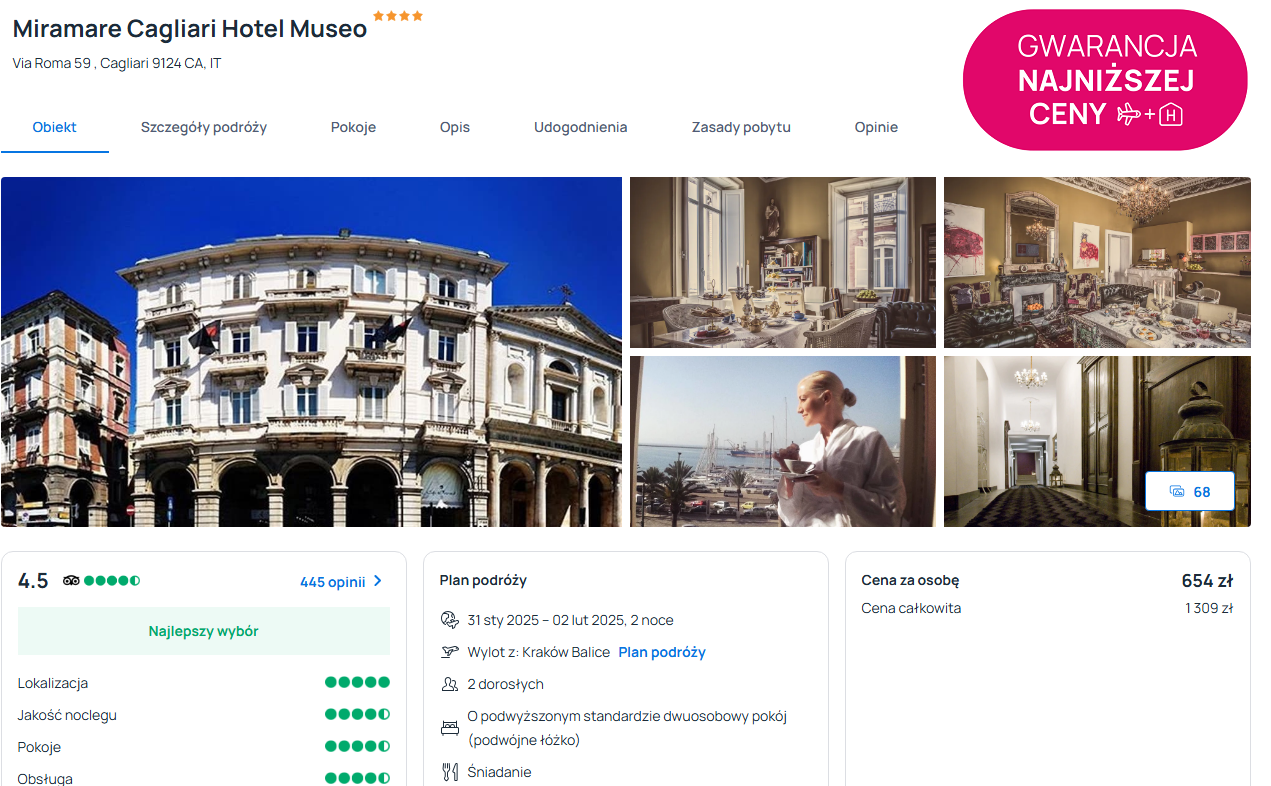This screenshot has width=1271, height=786.
Task: View the woman on balcony photo
Action: pyautogui.click(x=783, y=441)
